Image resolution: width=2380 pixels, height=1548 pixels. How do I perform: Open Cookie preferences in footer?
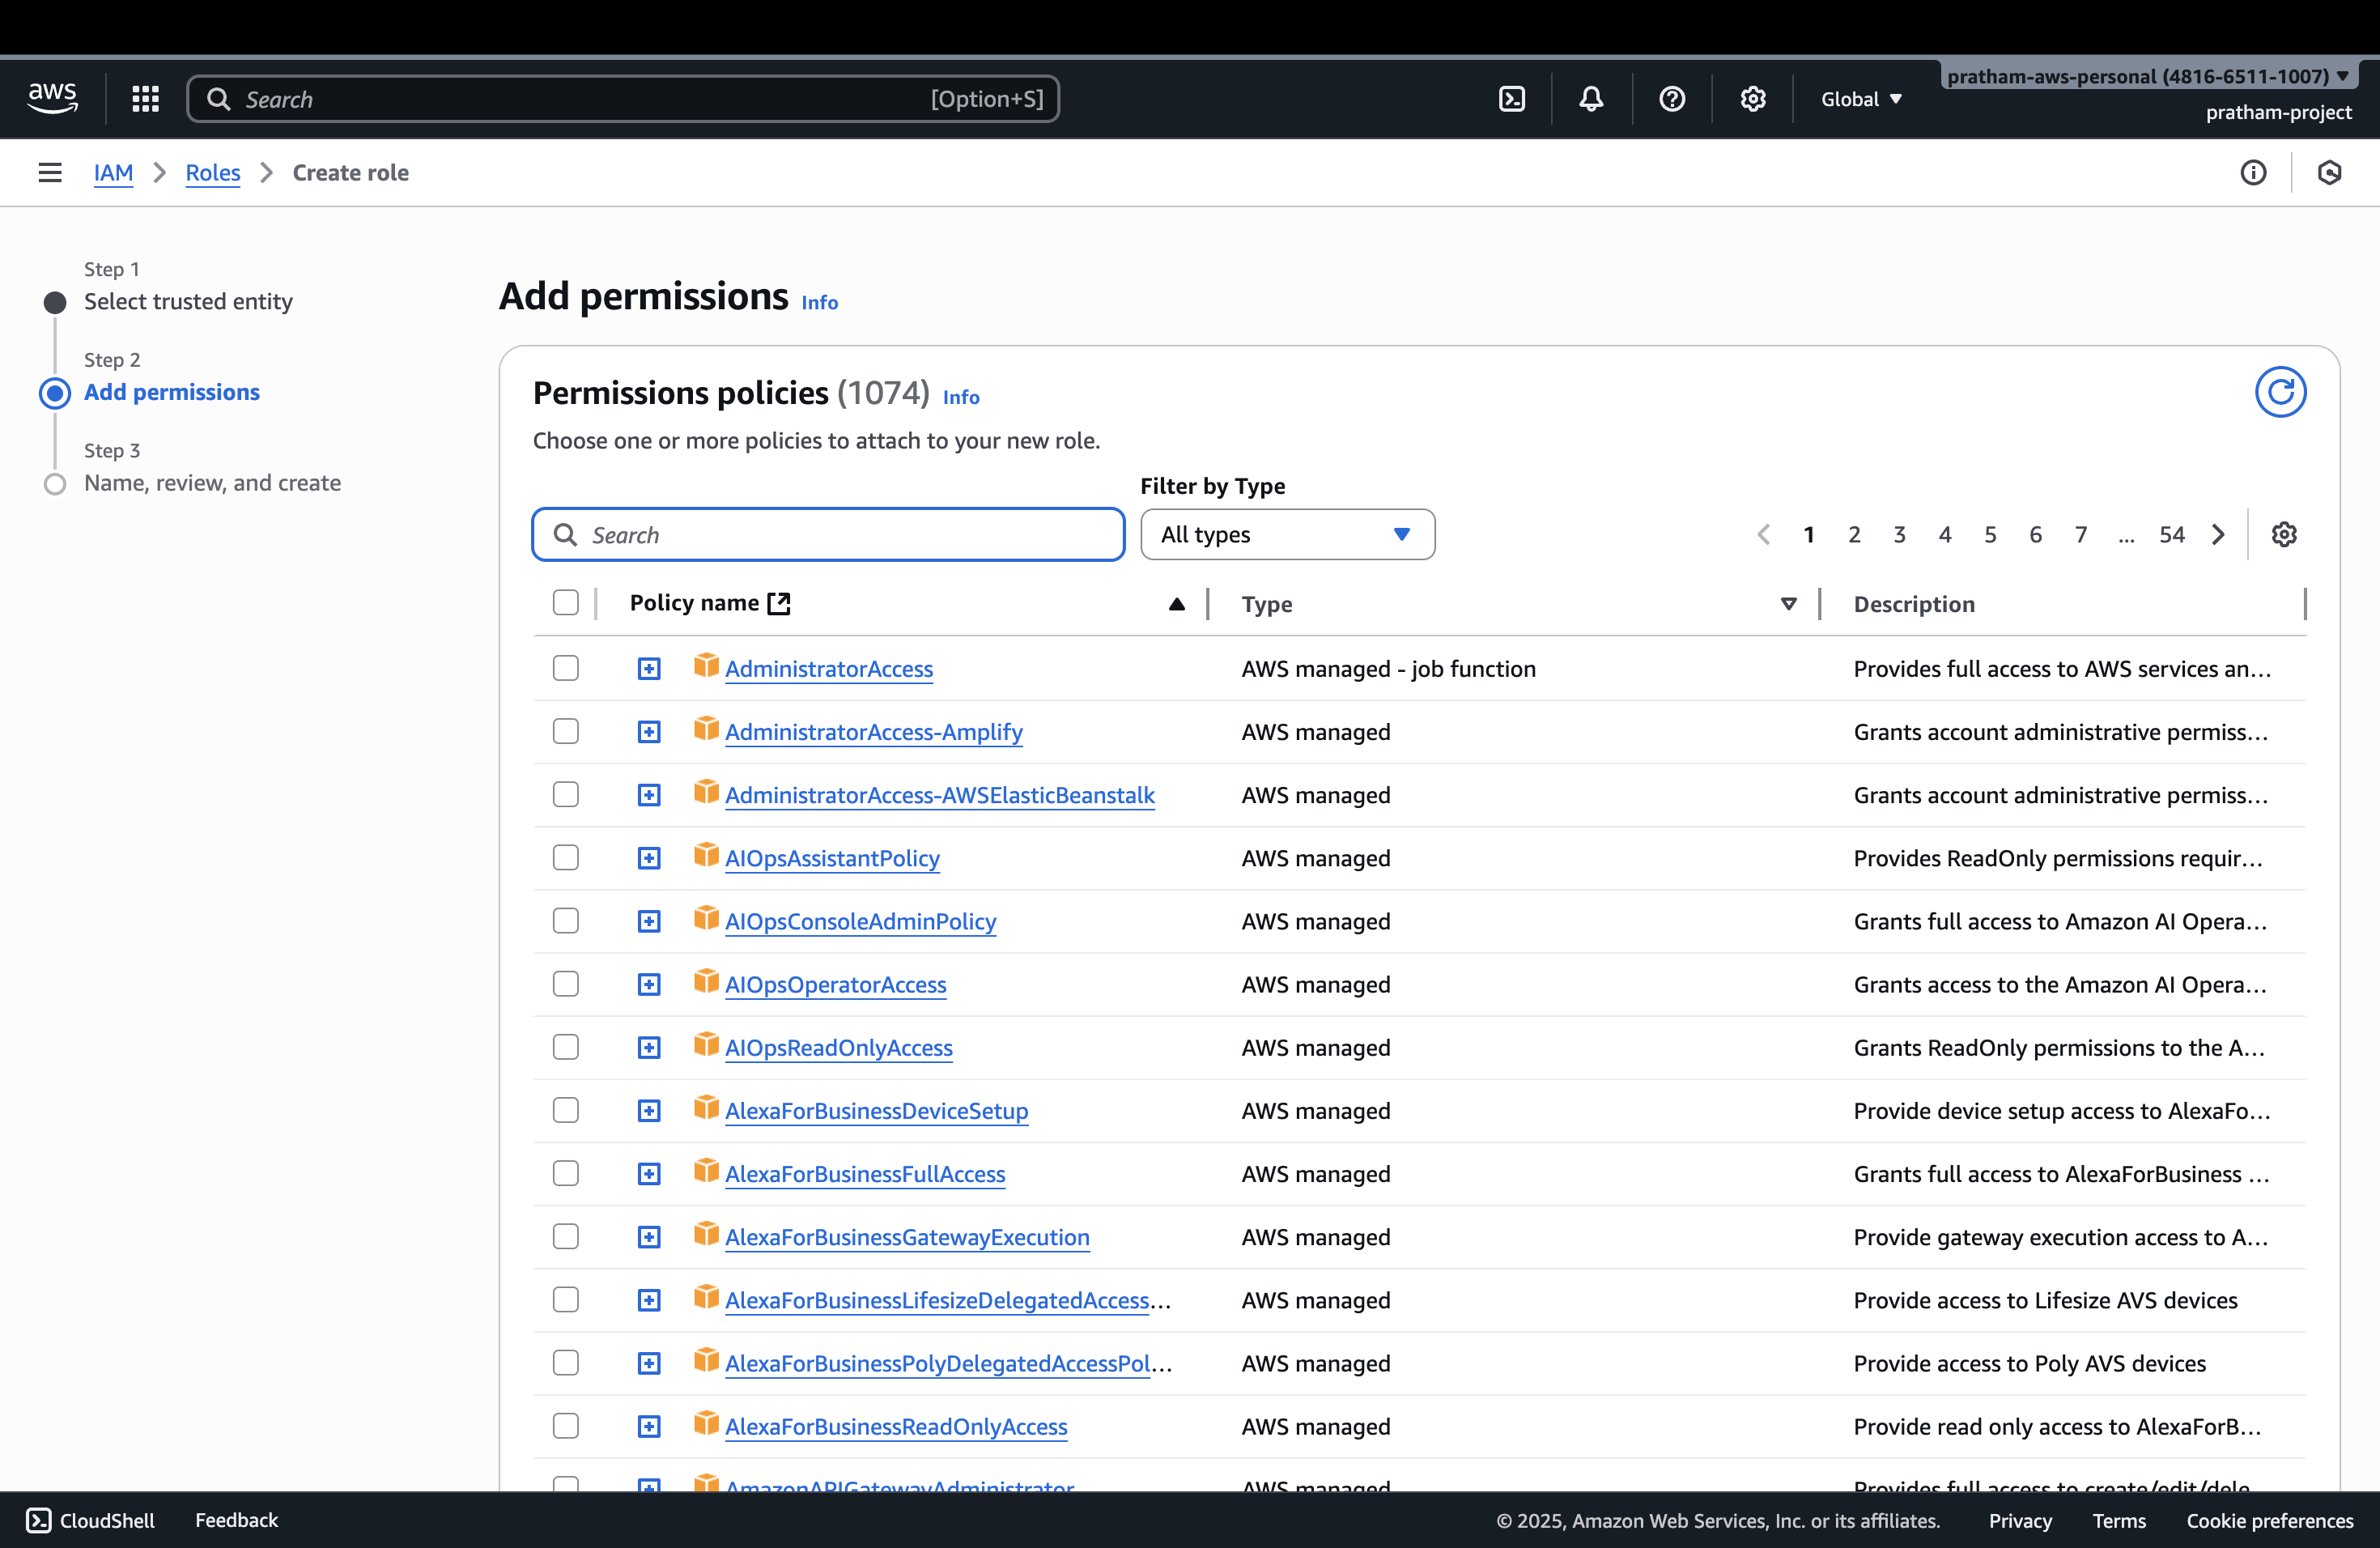click(x=2270, y=1520)
